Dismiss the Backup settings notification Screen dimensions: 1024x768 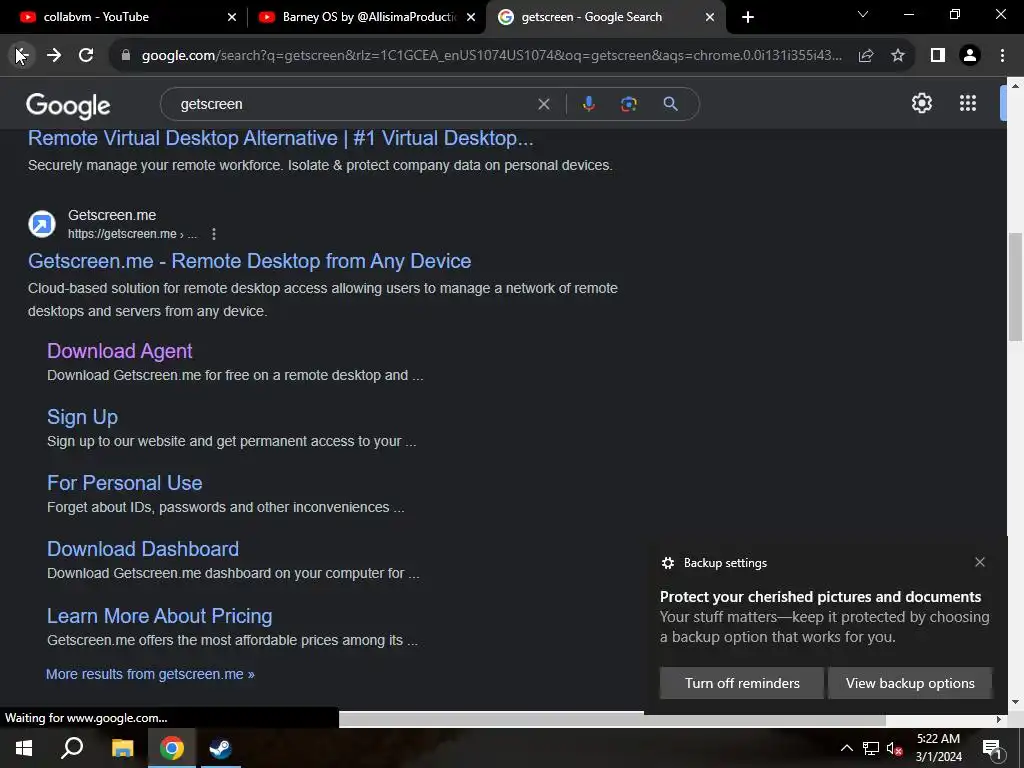coord(980,562)
